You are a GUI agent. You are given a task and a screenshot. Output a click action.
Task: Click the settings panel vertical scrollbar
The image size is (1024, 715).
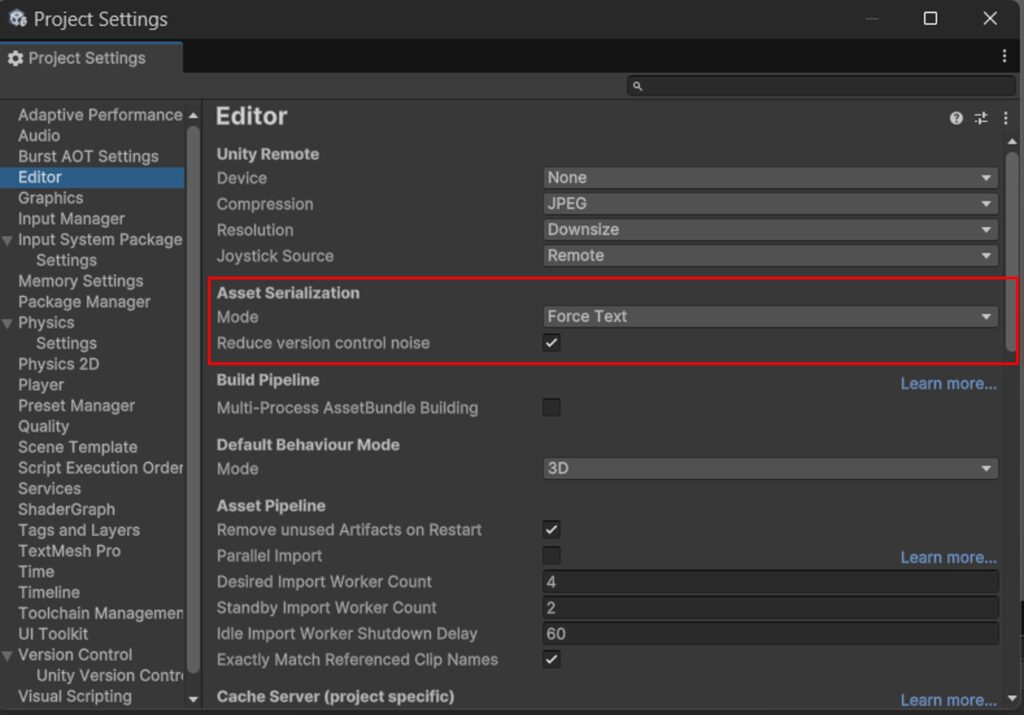pos(1012,250)
